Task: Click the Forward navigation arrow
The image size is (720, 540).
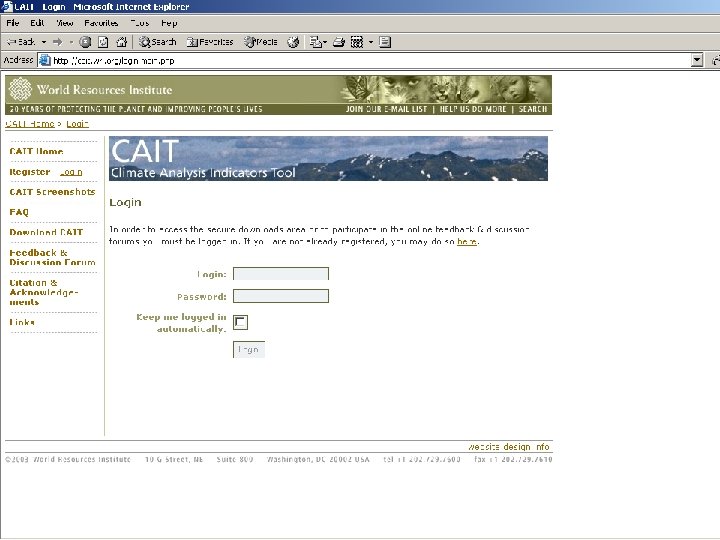Action: pyautogui.click(x=57, y=42)
